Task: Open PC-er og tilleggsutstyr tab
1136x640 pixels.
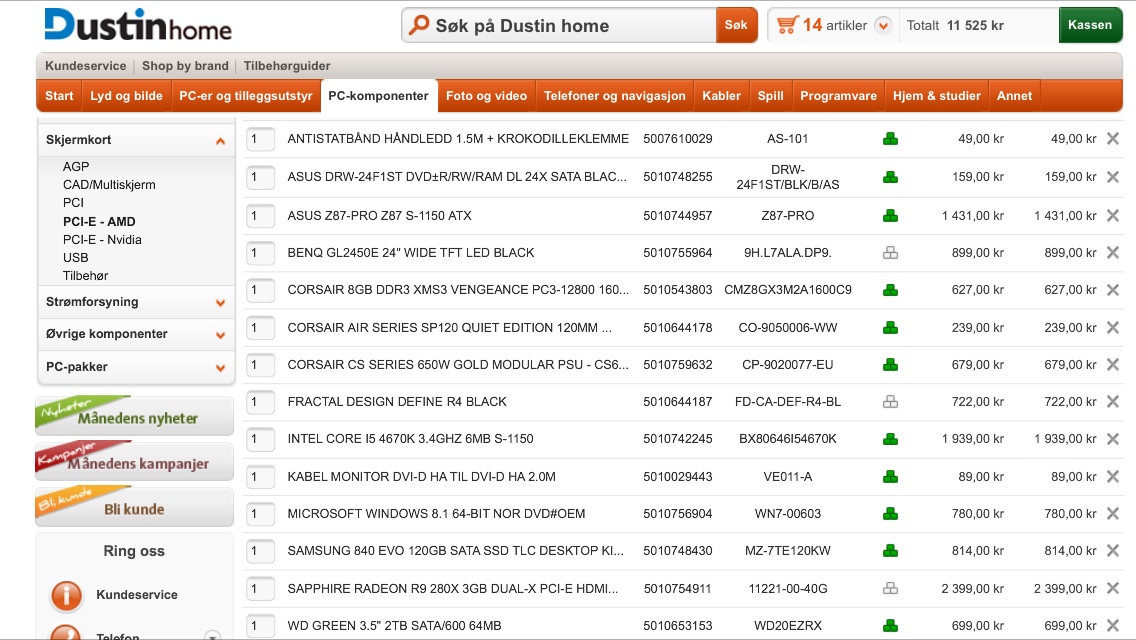Action: tap(246, 96)
